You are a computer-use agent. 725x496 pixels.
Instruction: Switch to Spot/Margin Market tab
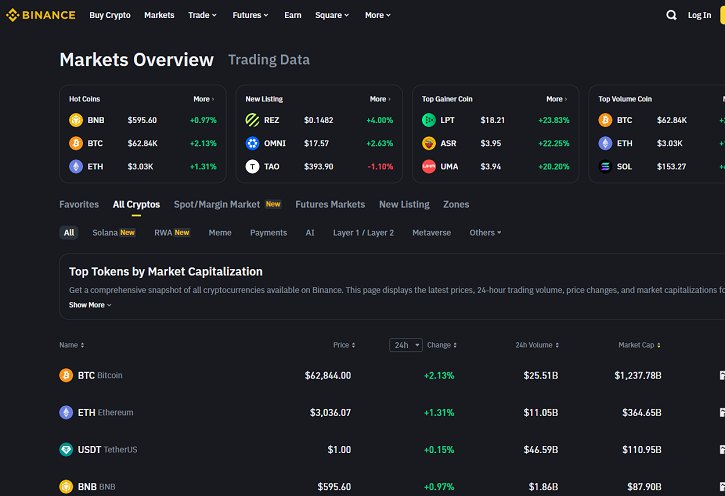click(227, 204)
